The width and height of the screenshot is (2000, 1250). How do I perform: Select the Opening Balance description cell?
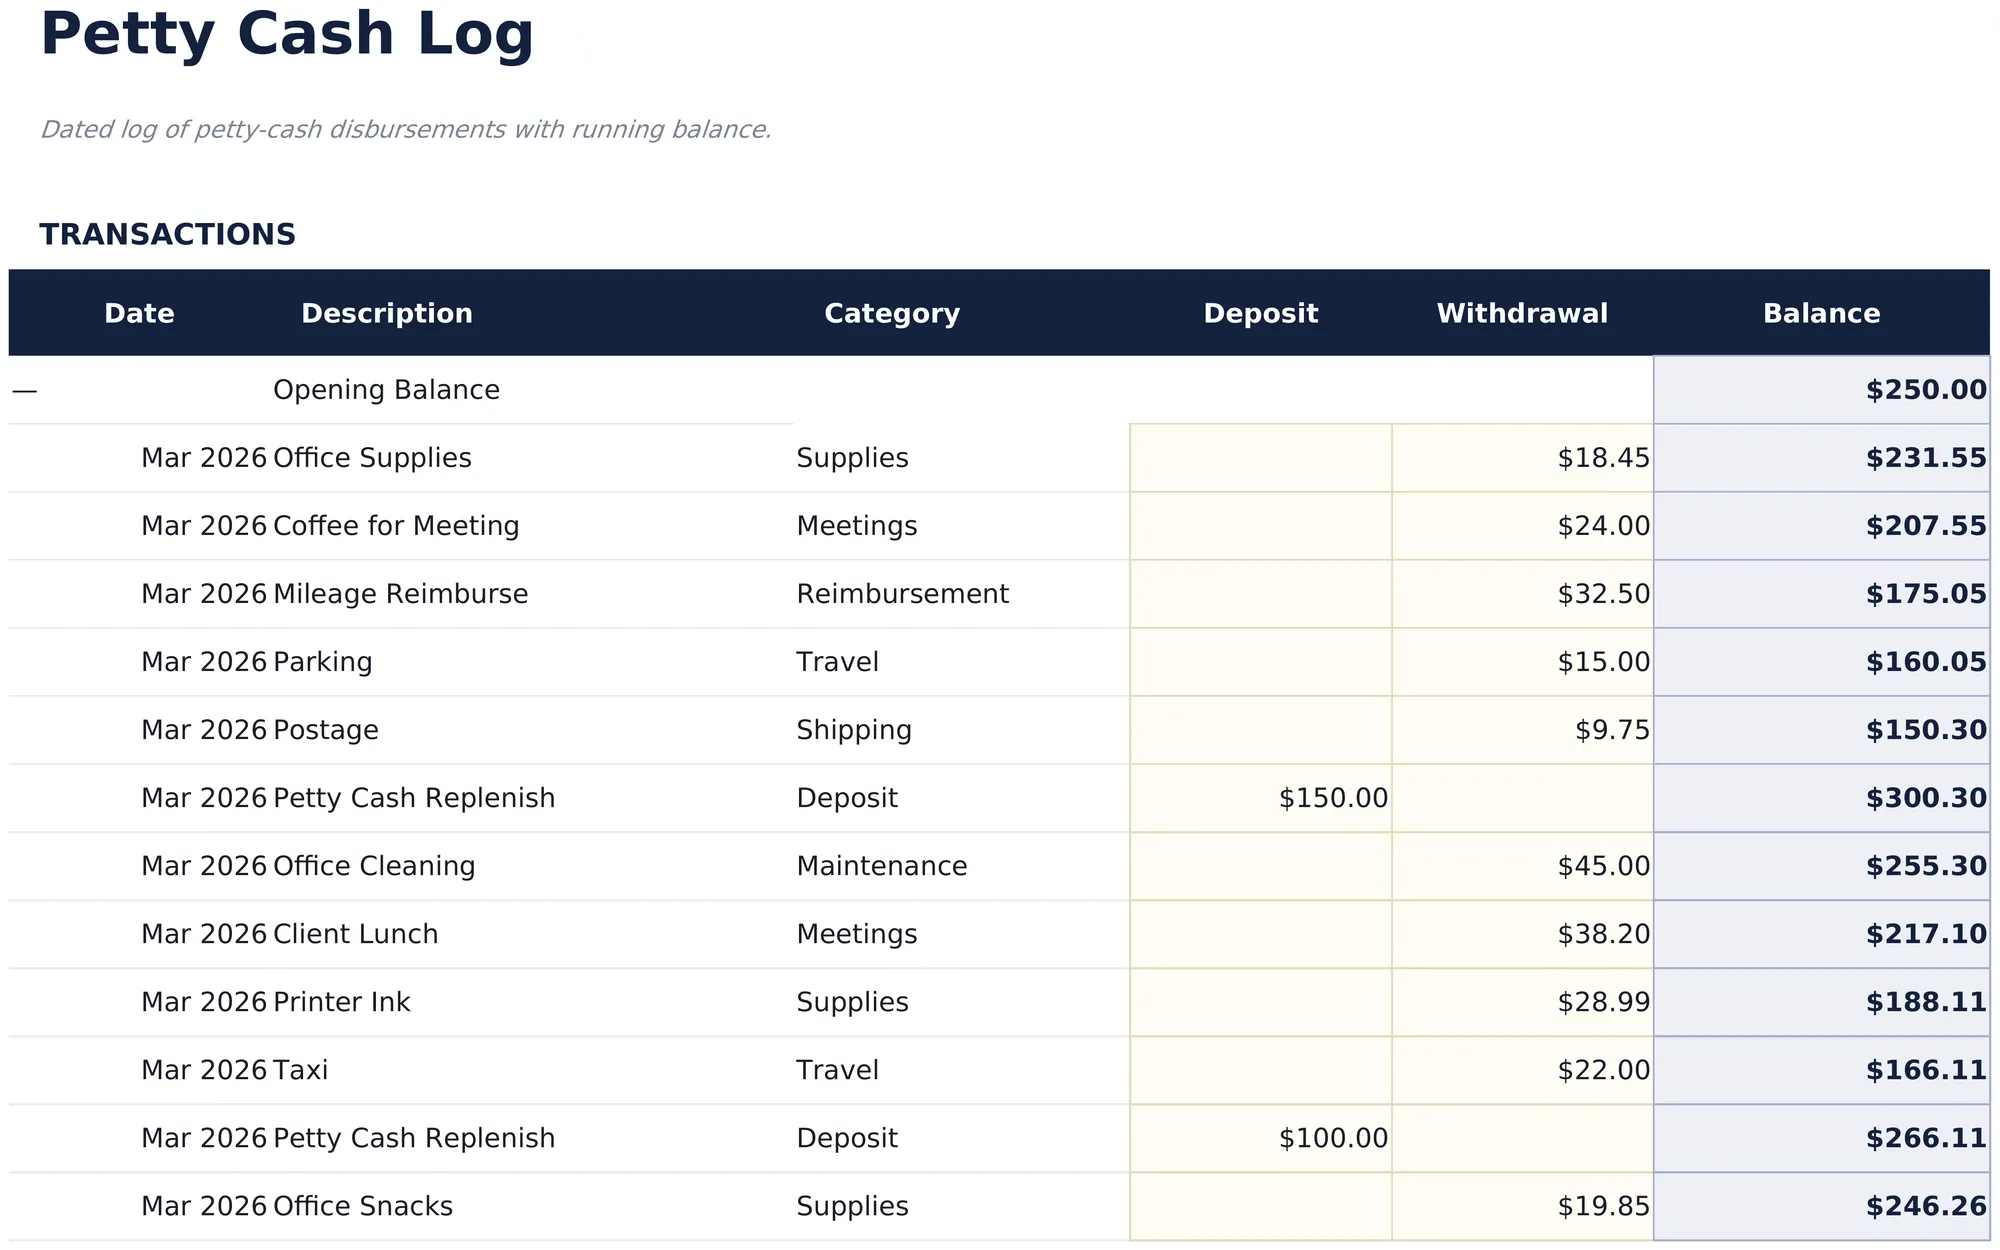532,390
